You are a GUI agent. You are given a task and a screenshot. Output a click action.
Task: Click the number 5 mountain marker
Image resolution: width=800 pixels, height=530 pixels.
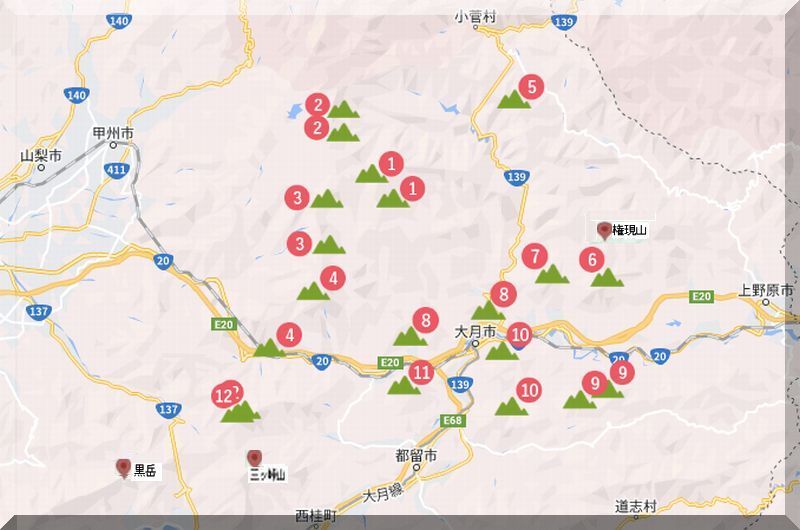click(531, 87)
